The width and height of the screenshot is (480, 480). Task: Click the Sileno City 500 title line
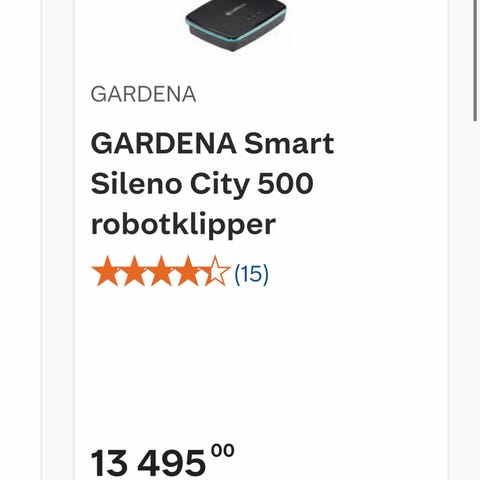pos(202,184)
